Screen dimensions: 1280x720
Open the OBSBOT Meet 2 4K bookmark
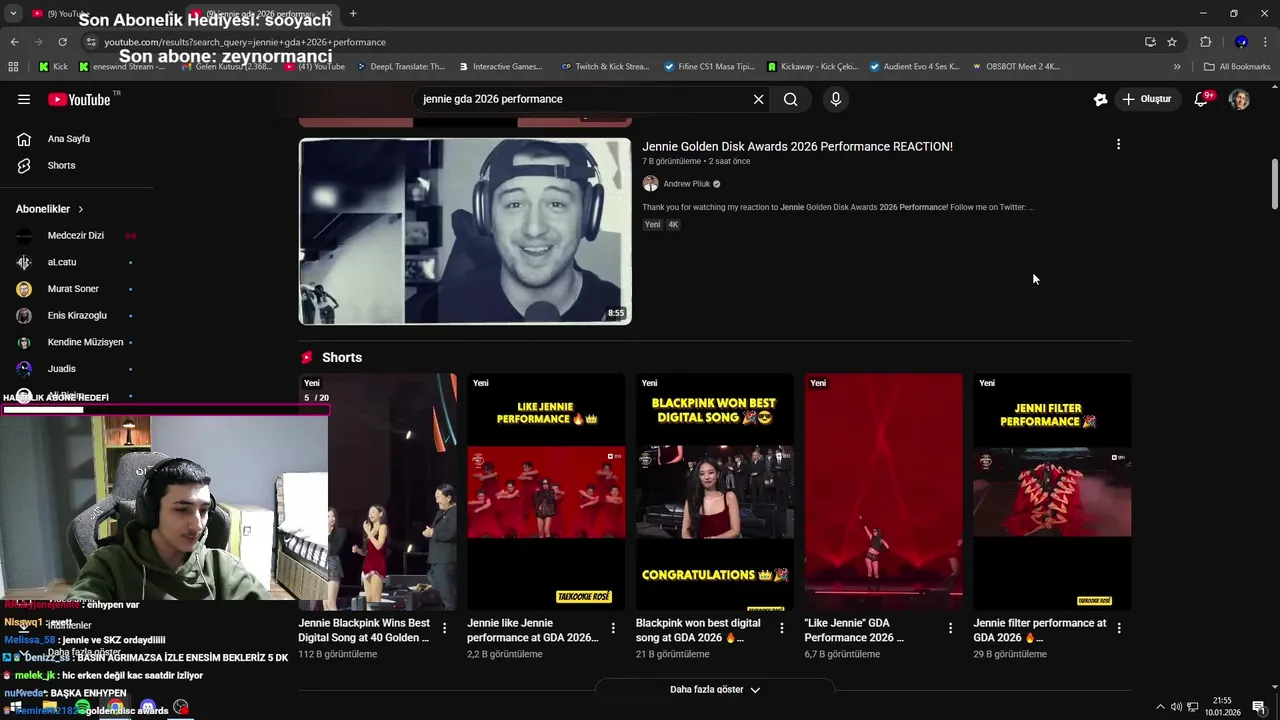point(1015,67)
